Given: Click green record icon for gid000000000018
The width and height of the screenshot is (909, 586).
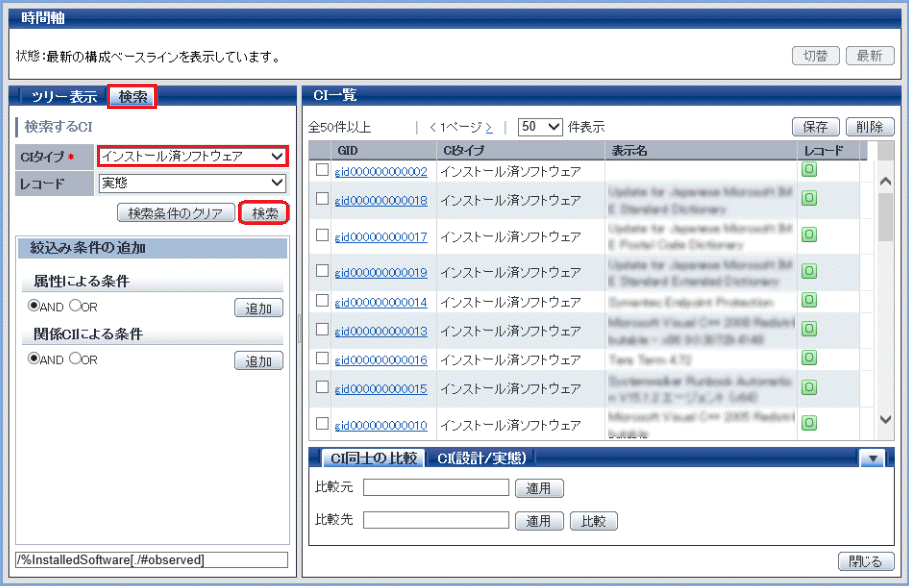Looking at the screenshot, I should [x=809, y=198].
